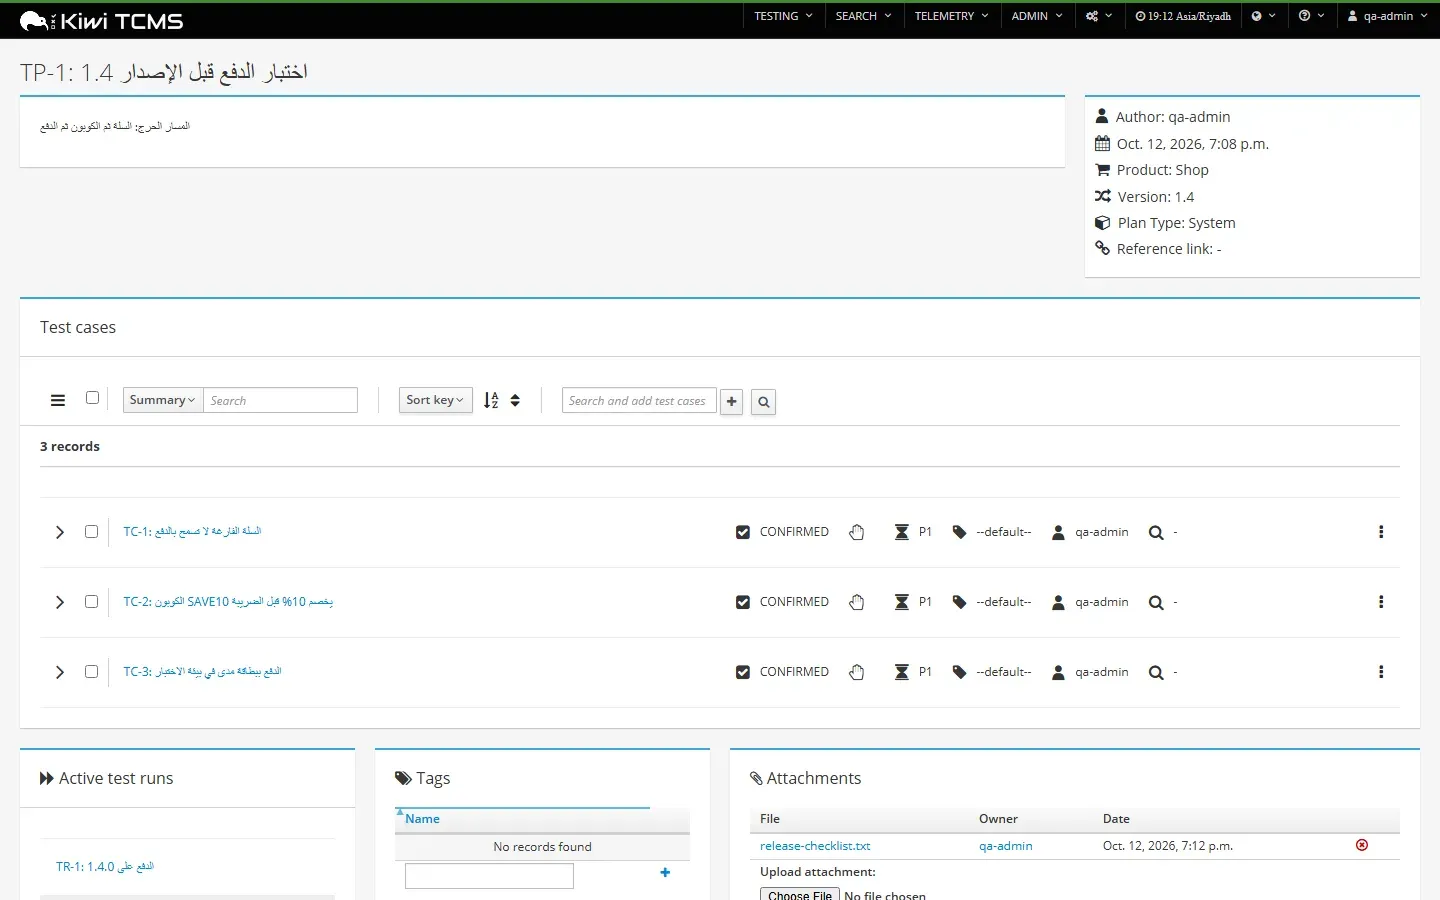The image size is (1440, 900).
Task: Click the hourglass priority icon in TC-3 row
Action: [x=902, y=672]
